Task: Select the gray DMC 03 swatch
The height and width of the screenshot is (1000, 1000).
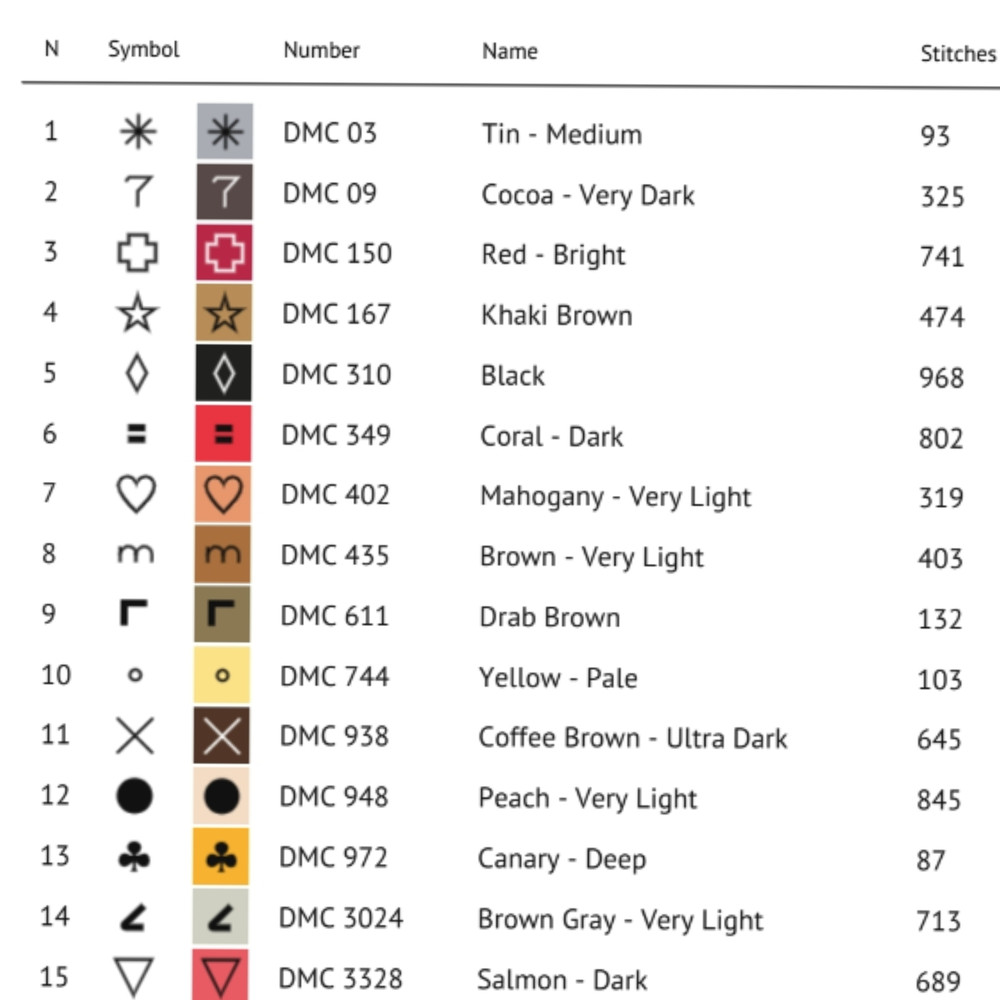Action: click(x=224, y=132)
